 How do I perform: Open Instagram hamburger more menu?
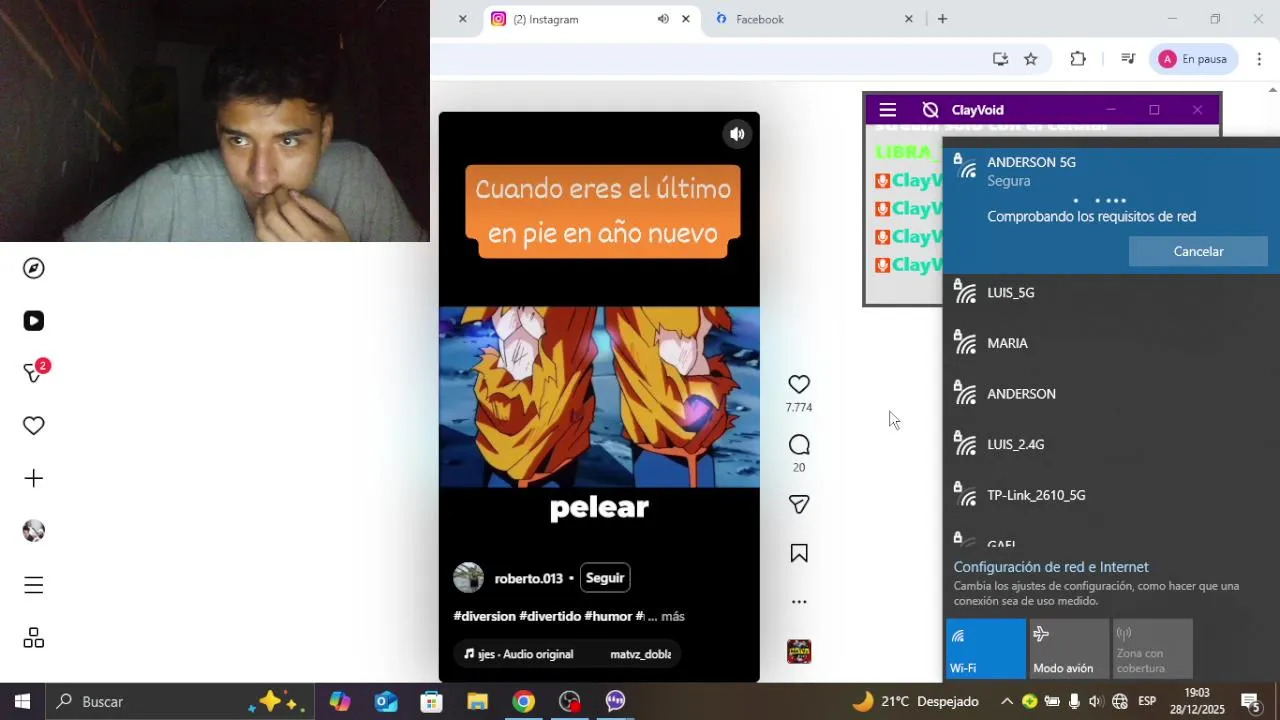tap(34, 585)
